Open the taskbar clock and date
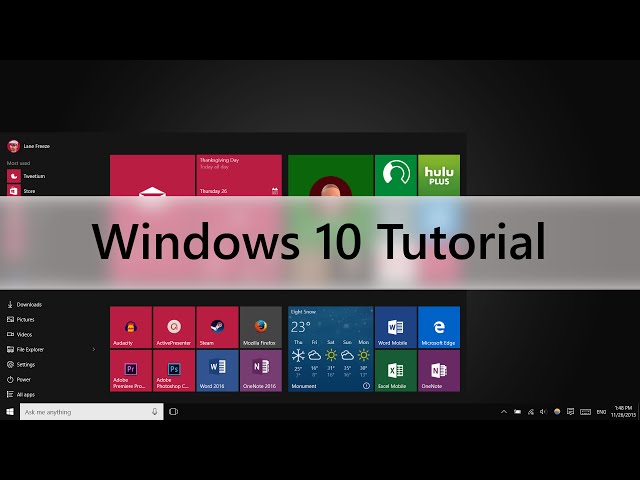The width and height of the screenshot is (640, 480). (623, 411)
